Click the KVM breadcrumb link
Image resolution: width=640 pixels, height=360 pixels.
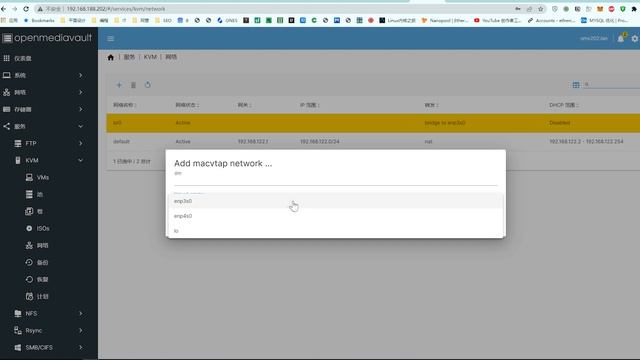[150, 57]
